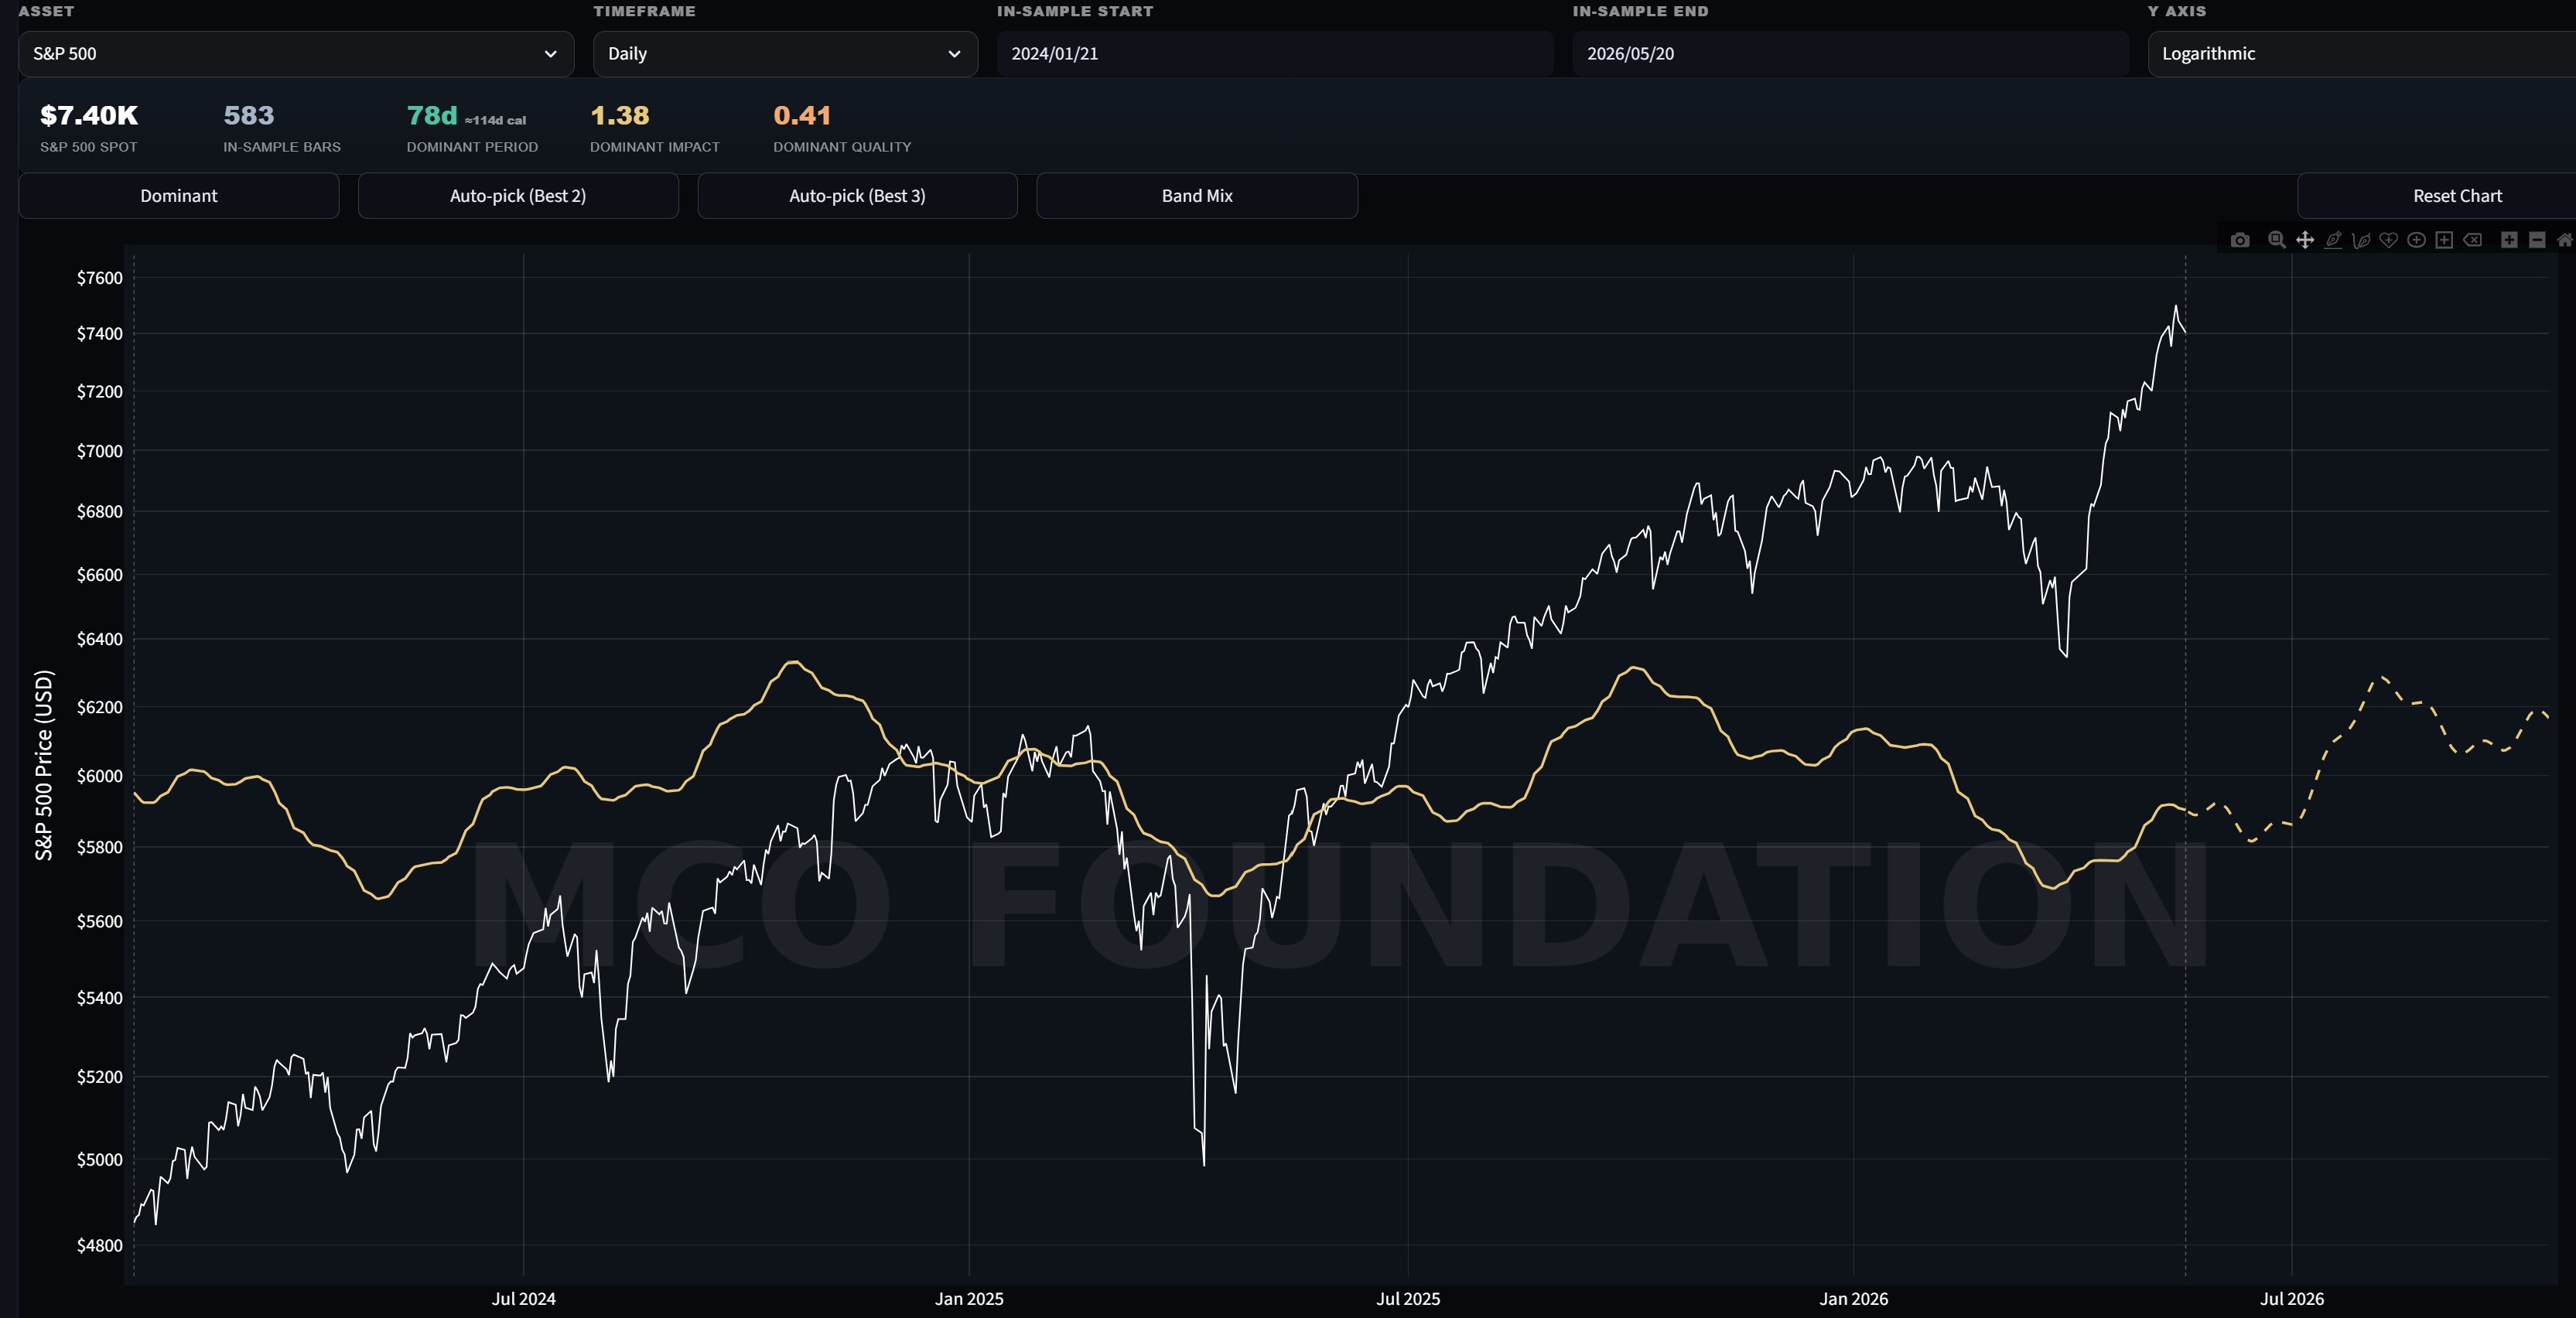This screenshot has width=2576, height=1318.
Task: Open the Y Axis Logarithmic dropdown
Action: 2362,54
